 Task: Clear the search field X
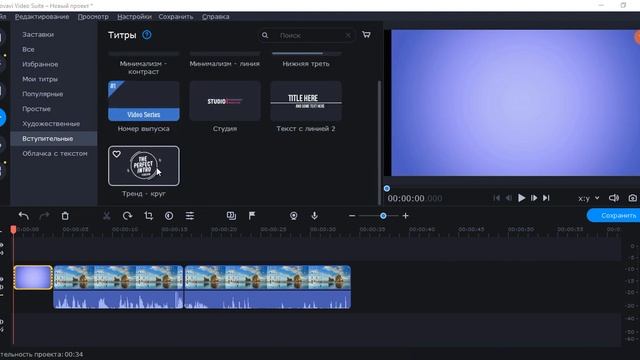tap(348, 36)
